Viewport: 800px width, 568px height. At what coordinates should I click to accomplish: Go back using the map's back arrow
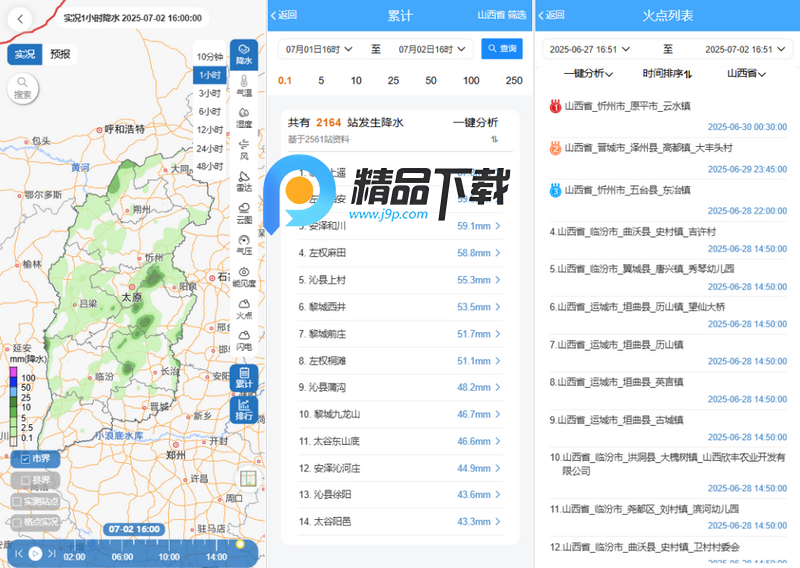click(20, 19)
